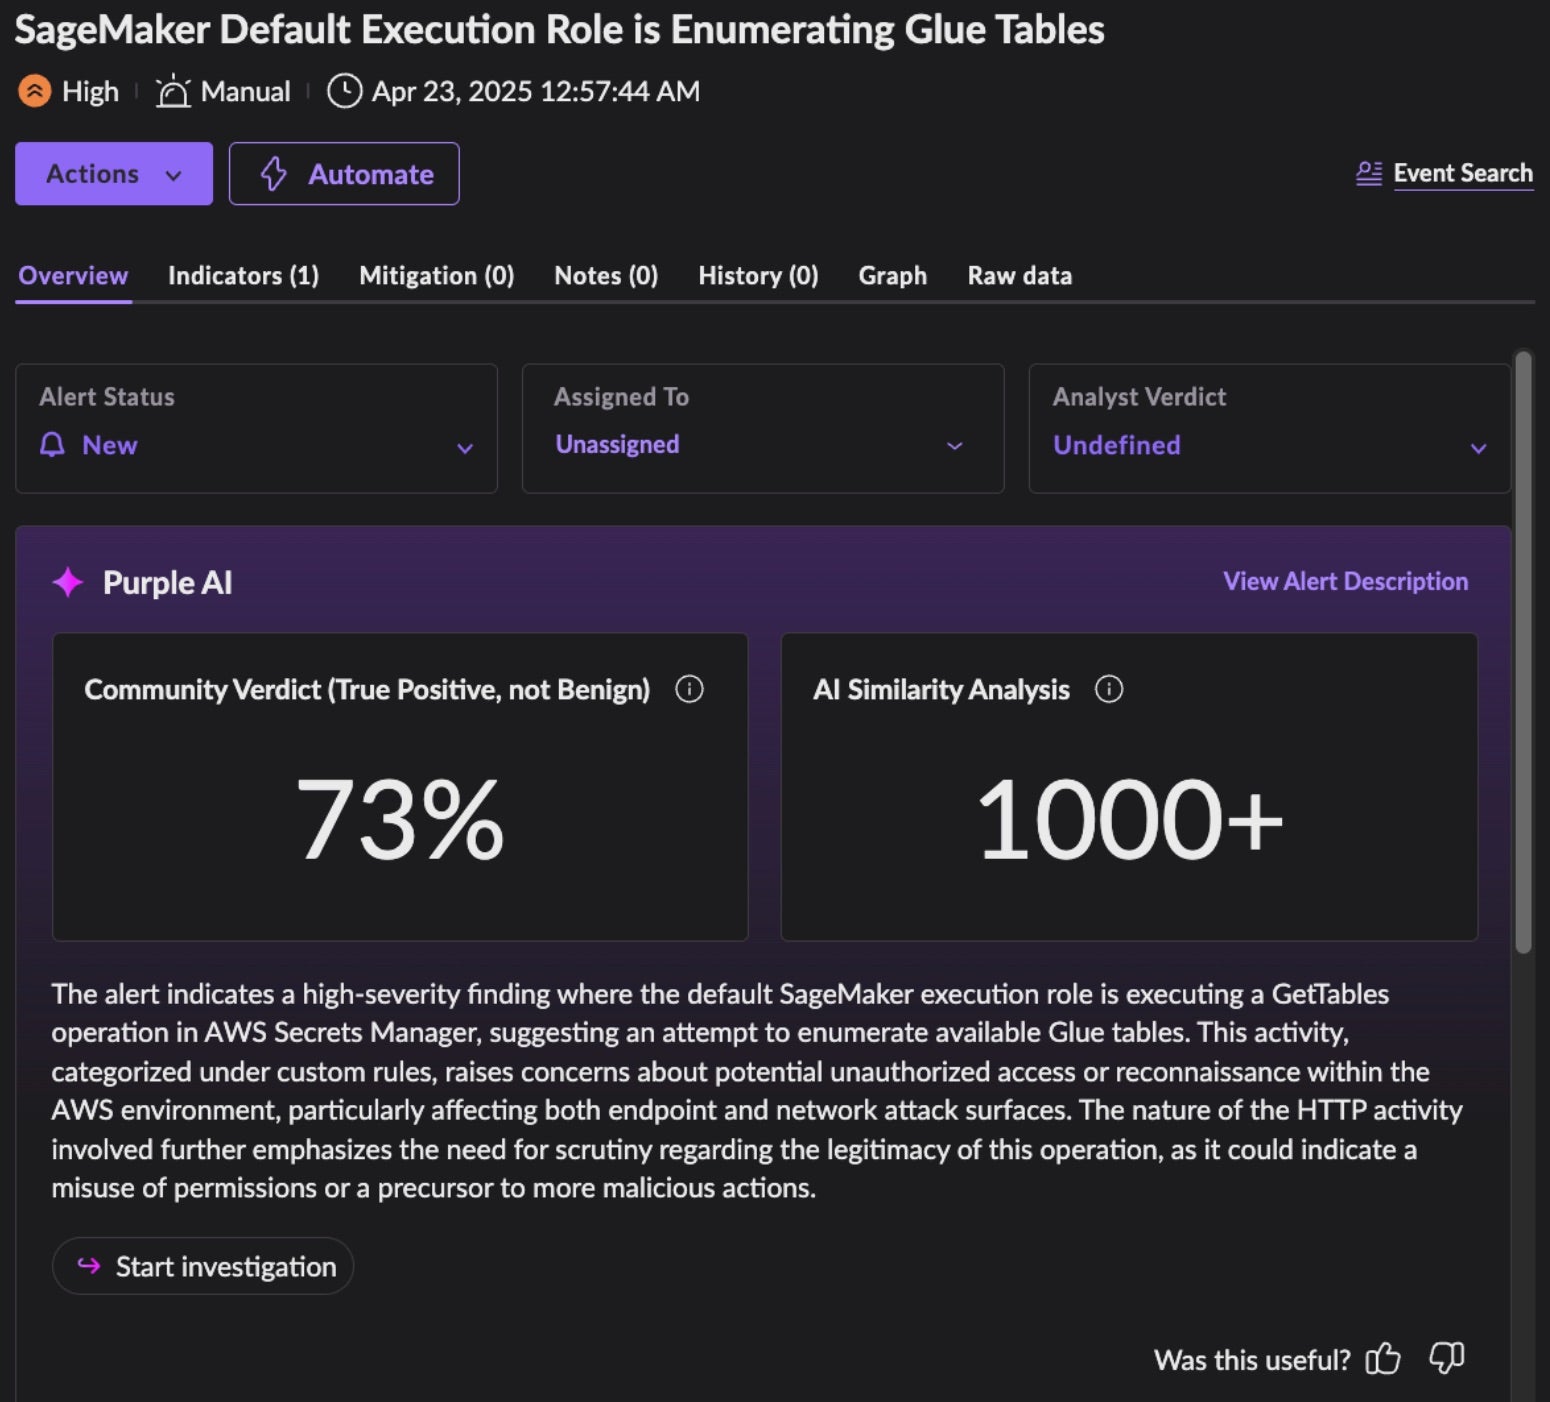
Task: Open the Assigned To dropdown
Action: [x=955, y=446]
